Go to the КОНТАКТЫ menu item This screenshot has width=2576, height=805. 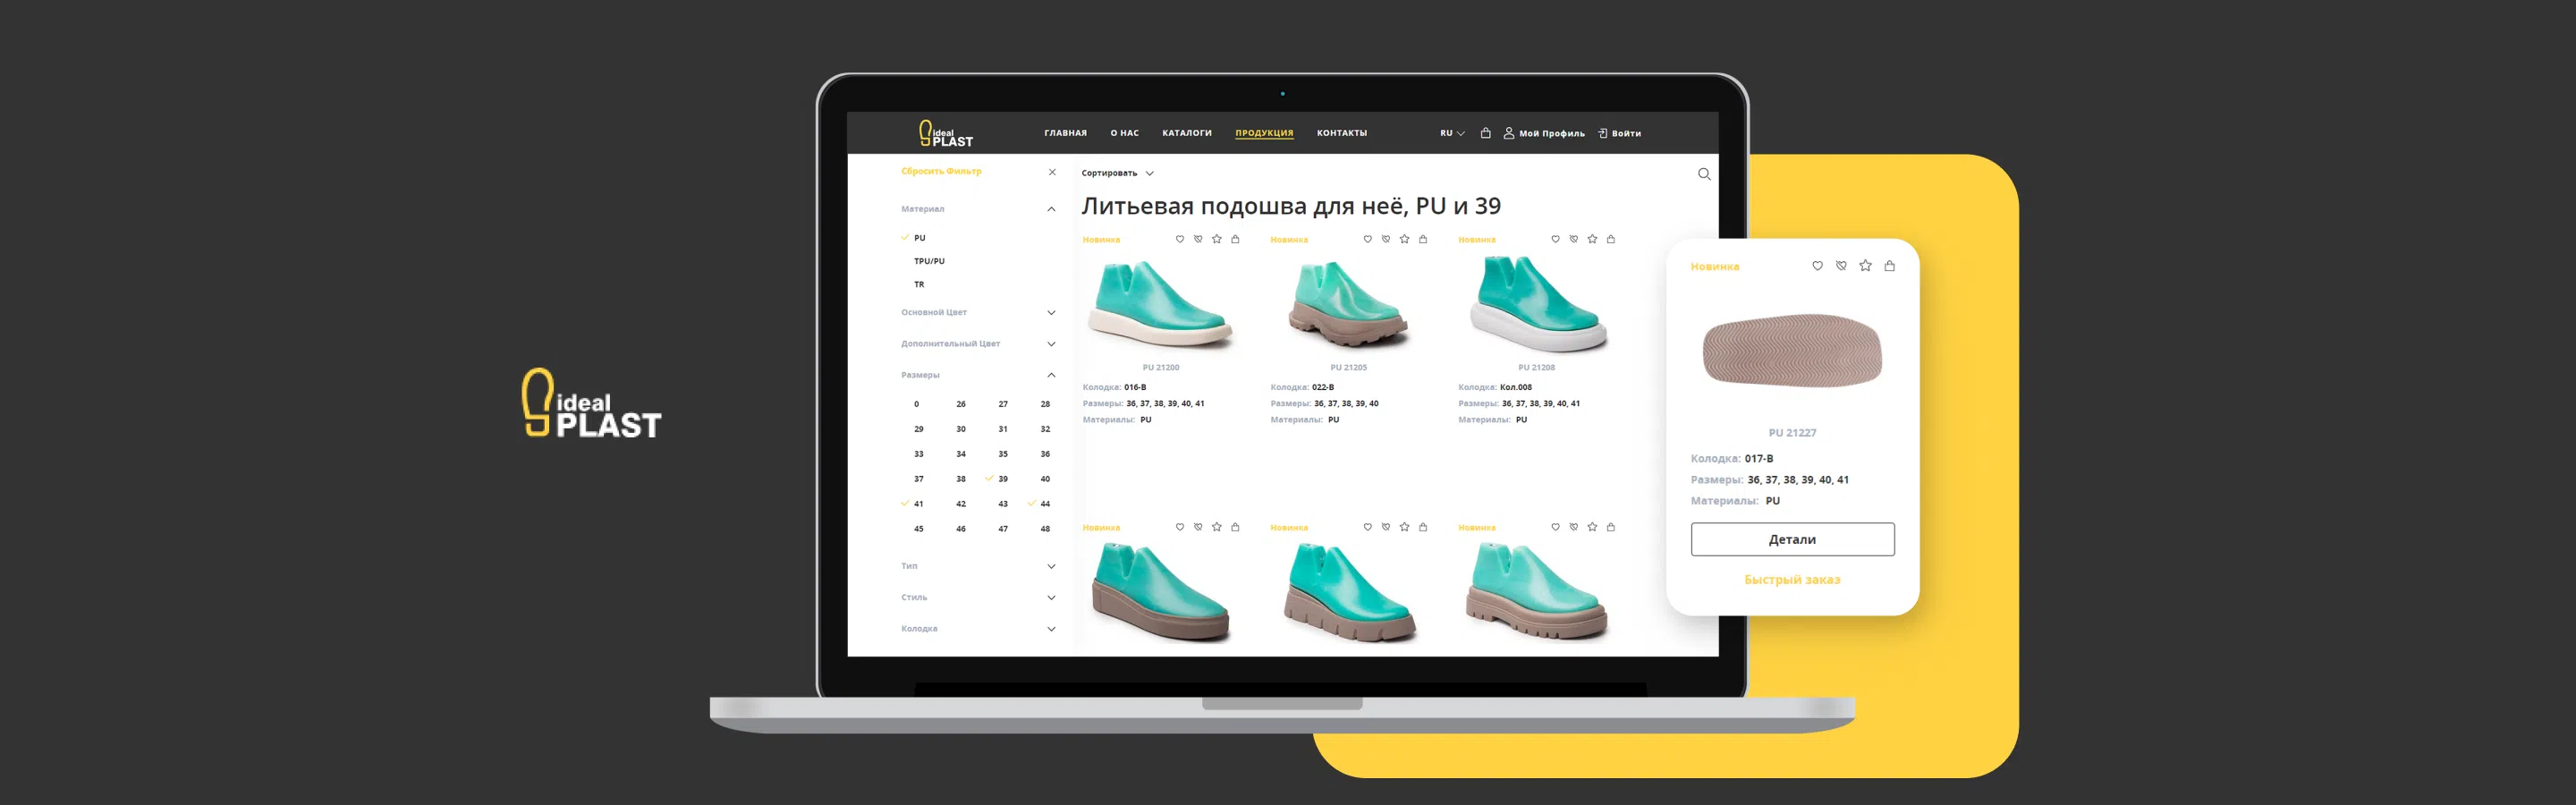click(x=1342, y=132)
